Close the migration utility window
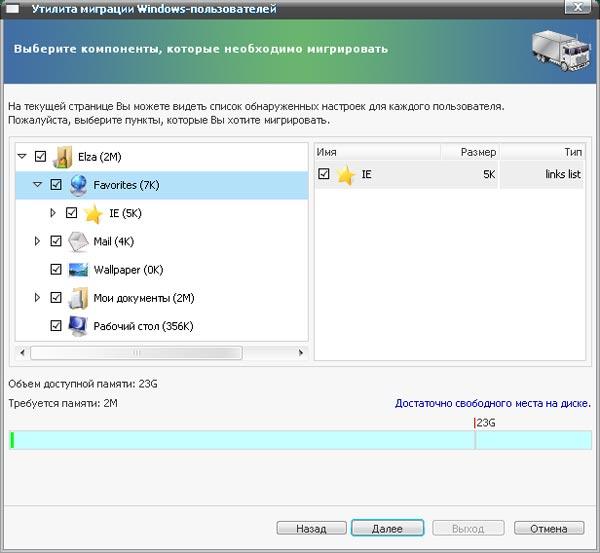The width and height of the screenshot is (600, 553). tap(578, 7)
